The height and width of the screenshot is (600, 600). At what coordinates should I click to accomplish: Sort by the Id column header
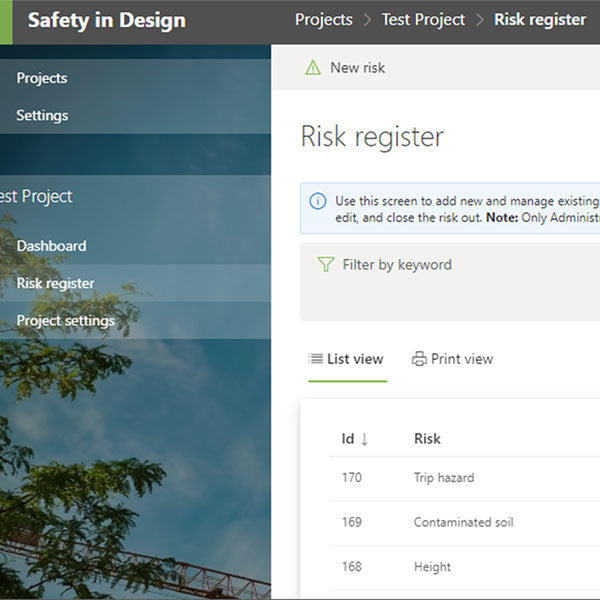point(348,439)
